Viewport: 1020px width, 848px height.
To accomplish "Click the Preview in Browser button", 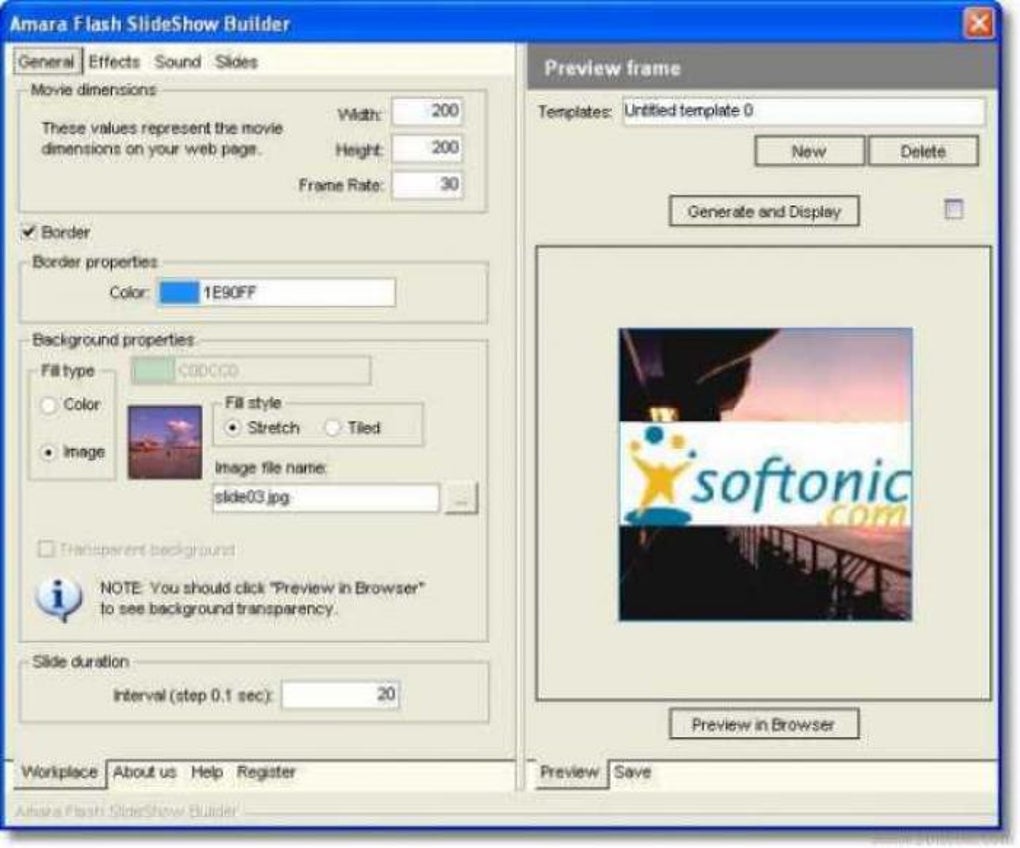I will (766, 726).
